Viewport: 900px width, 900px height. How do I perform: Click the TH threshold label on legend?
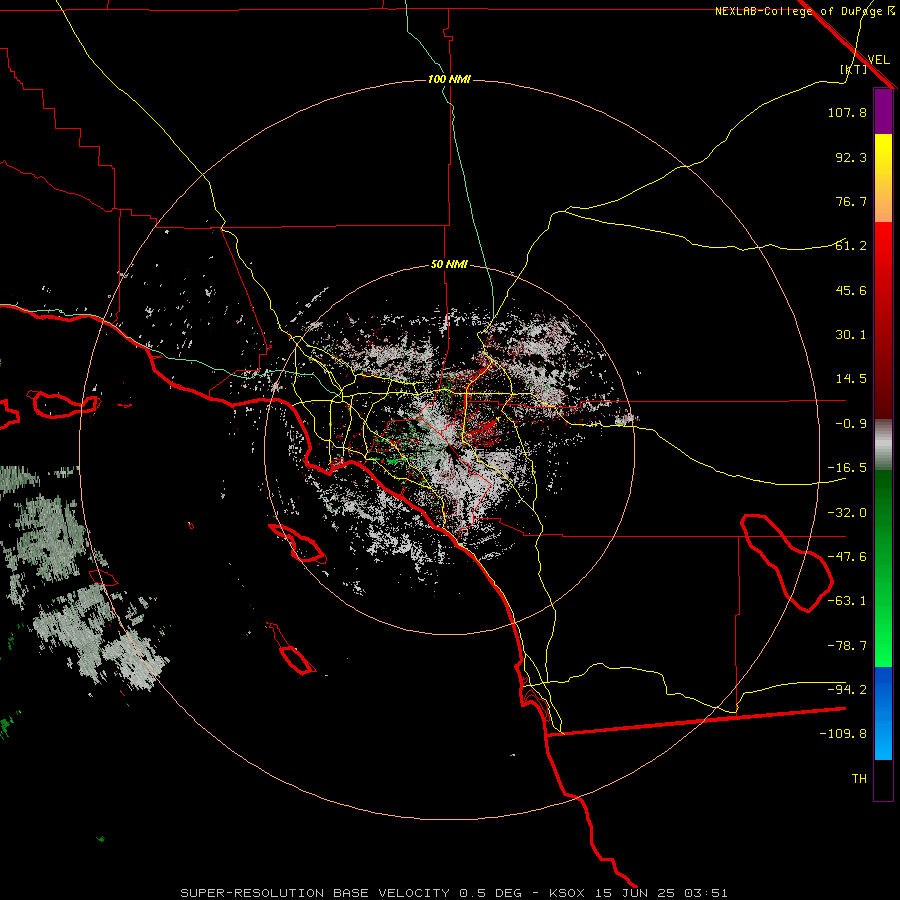(859, 779)
